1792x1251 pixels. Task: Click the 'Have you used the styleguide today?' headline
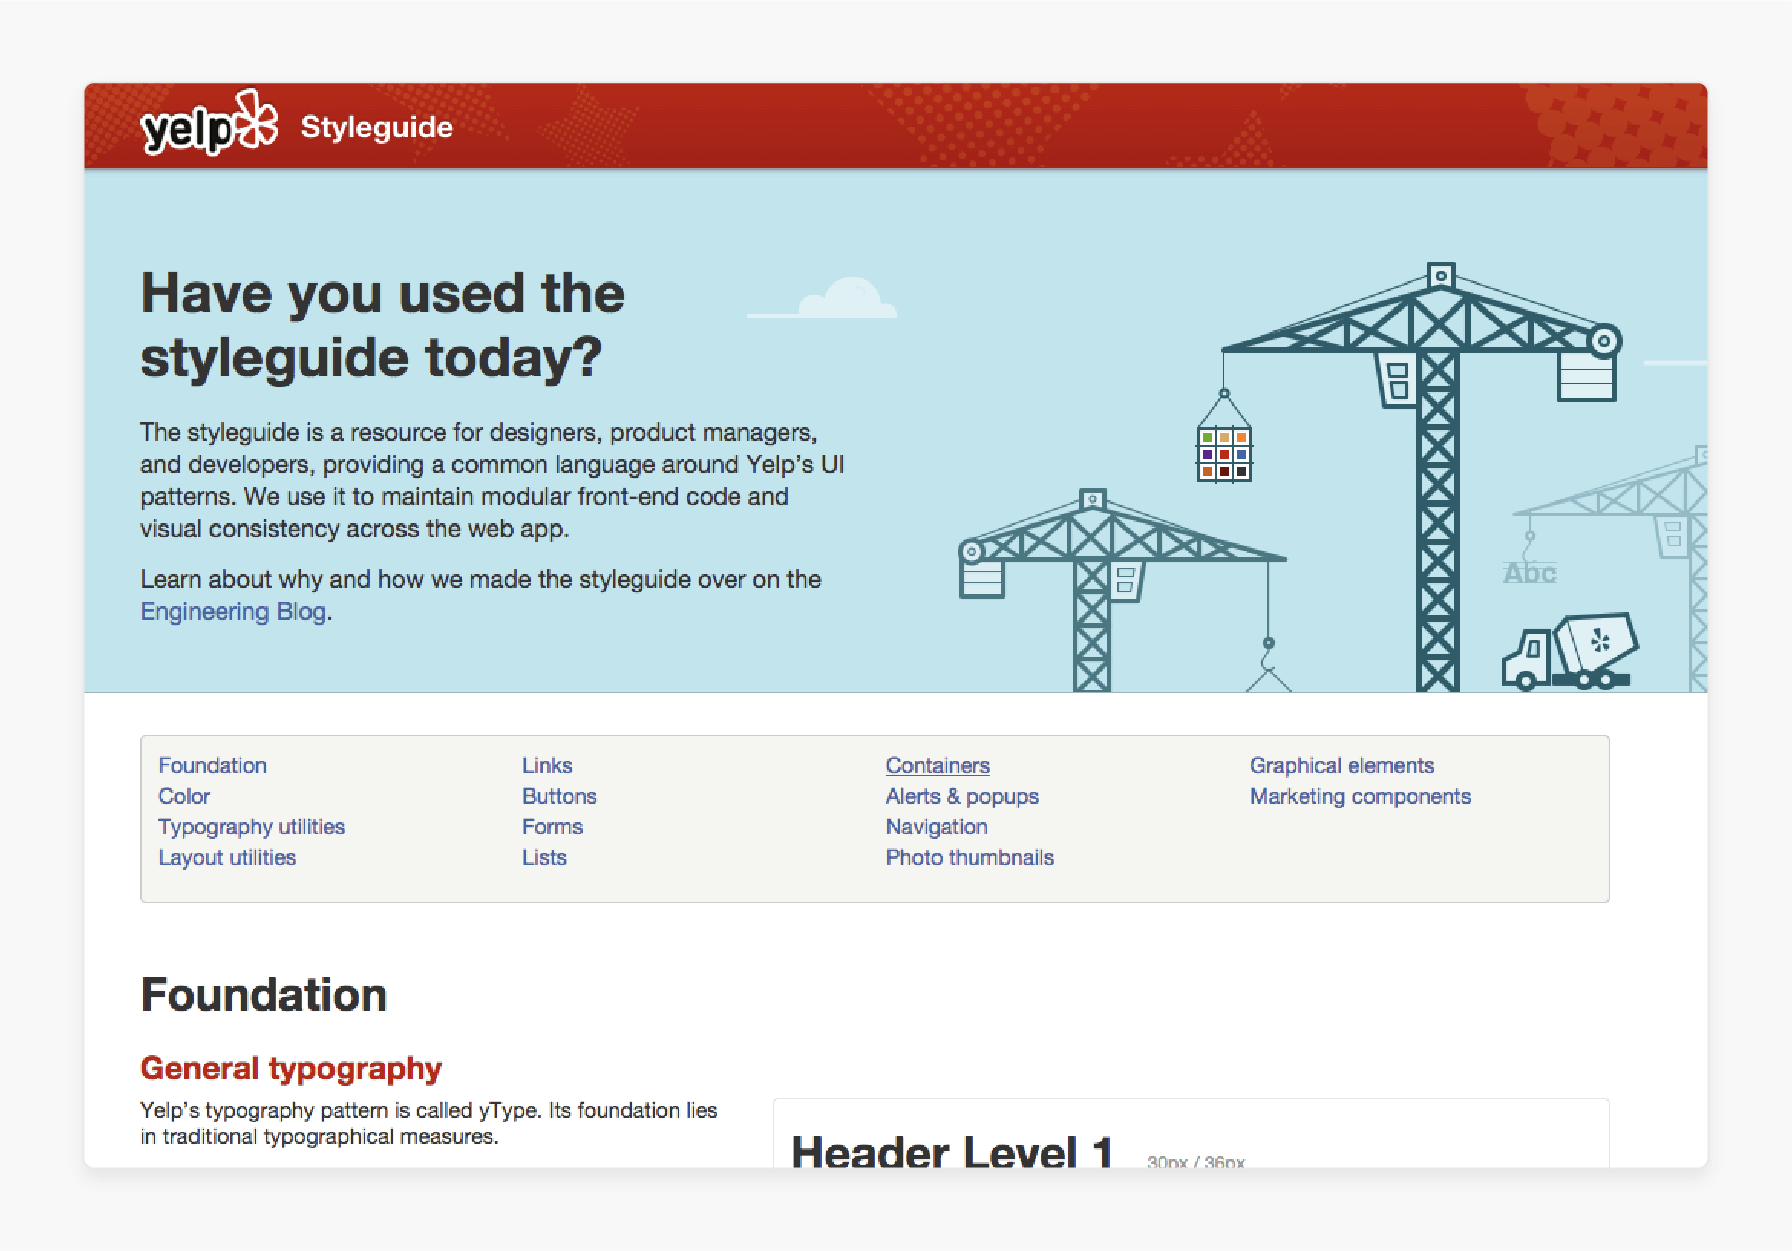[x=383, y=325]
